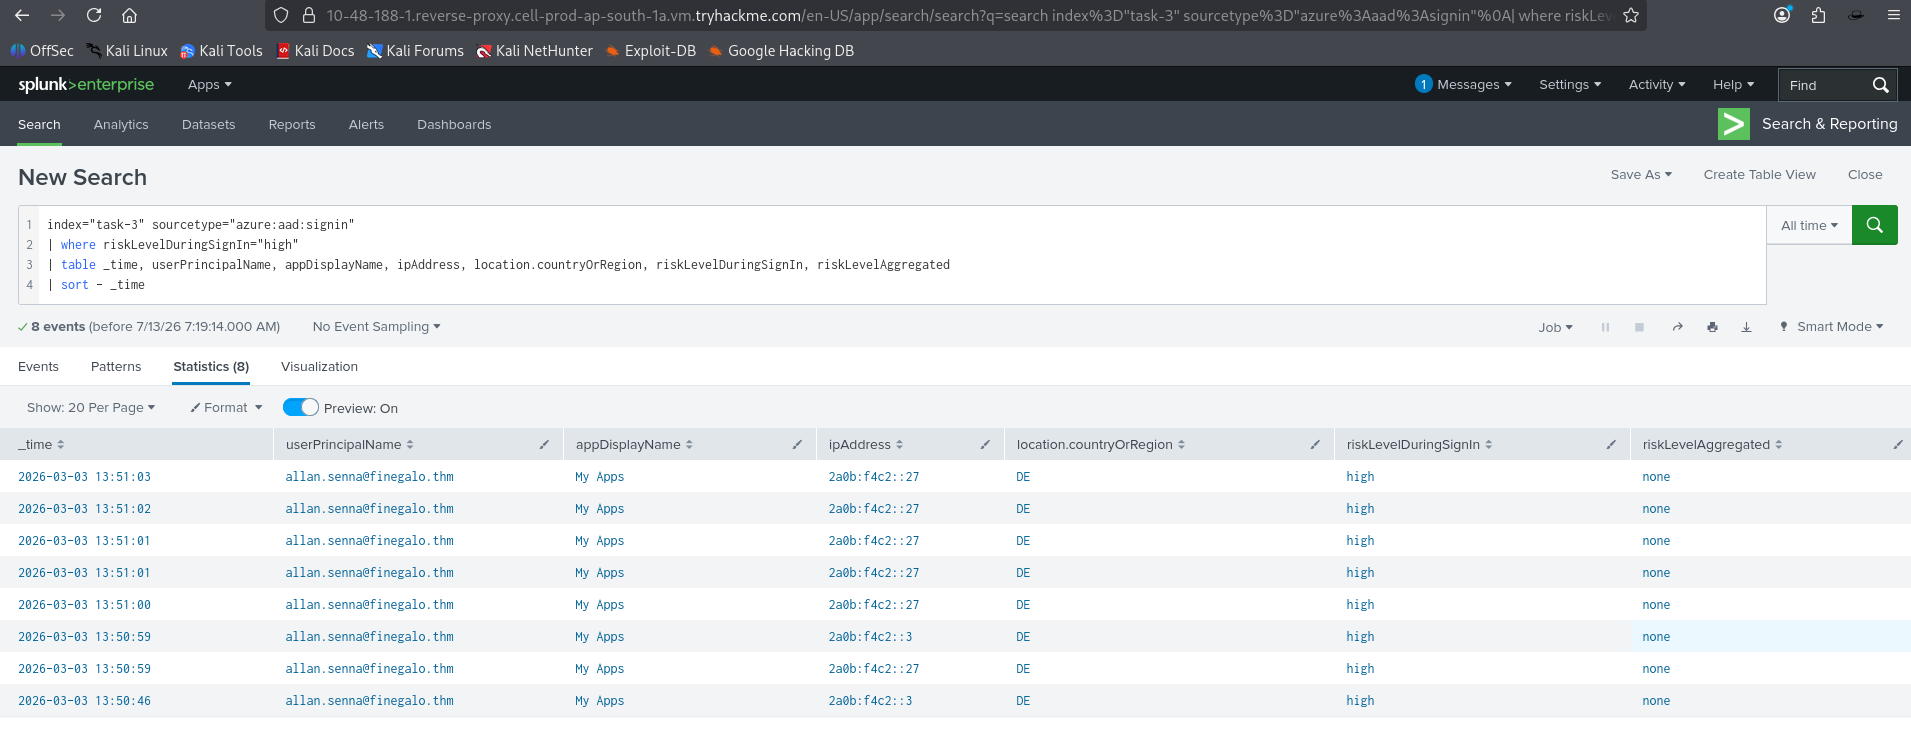Open the No Event Sampling dropdown
Image resolution: width=1911 pixels, height=744 pixels.
[376, 327]
